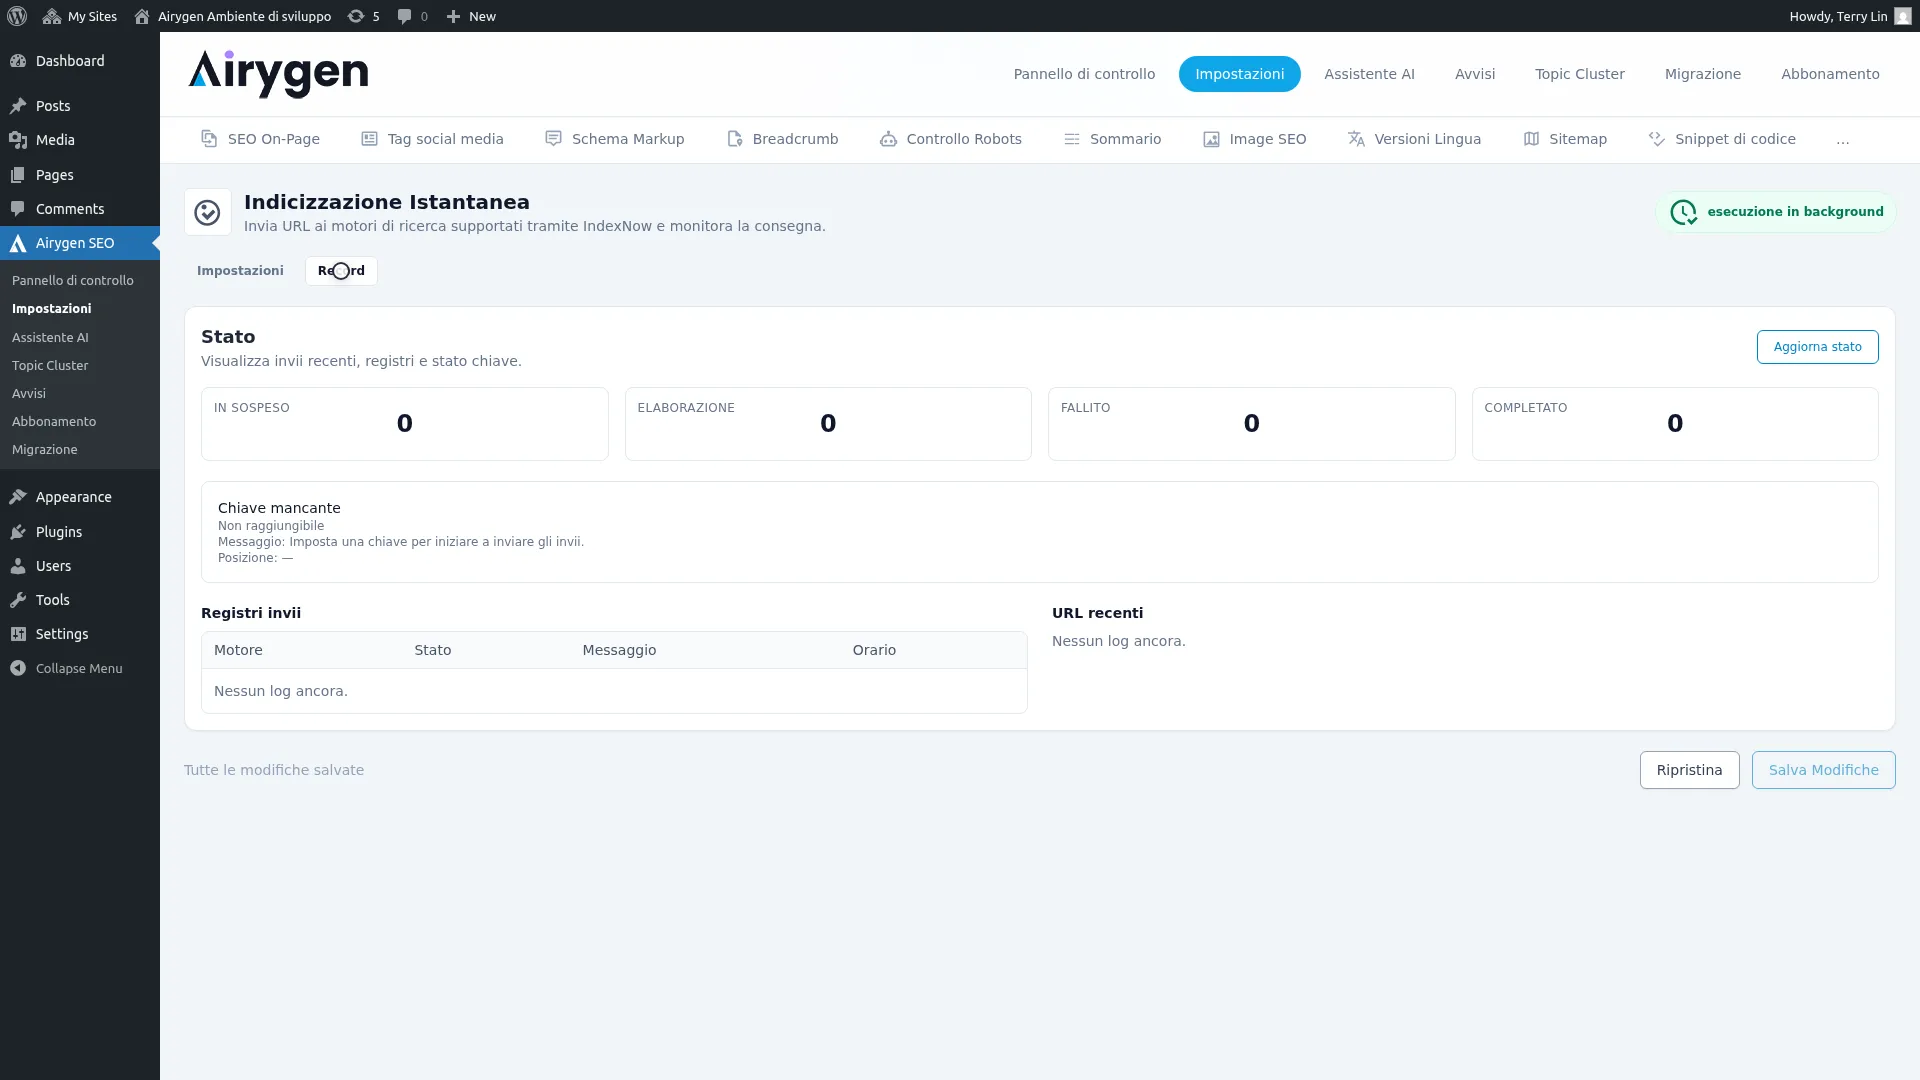Image resolution: width=1920 pixels, height=1080 pixels.
Task: Click the Aggiorna stato button
Action: [x=1817, y=347]
